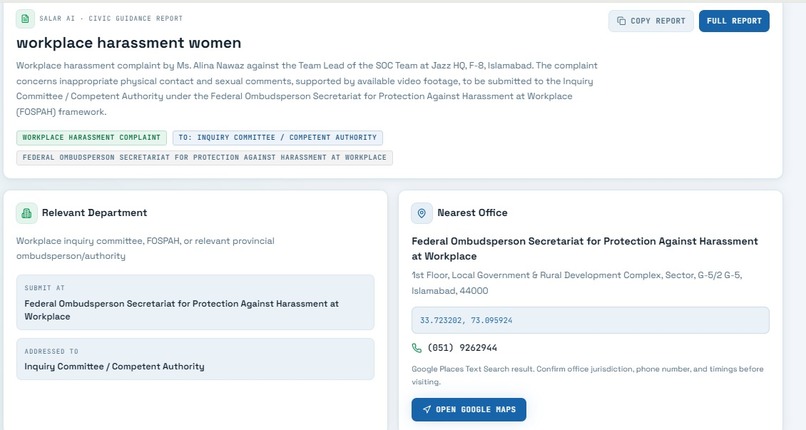This screenshot has height=430, width=806.
Task: Click the Salar AI document icon
Action: click(x=25, y=19)
